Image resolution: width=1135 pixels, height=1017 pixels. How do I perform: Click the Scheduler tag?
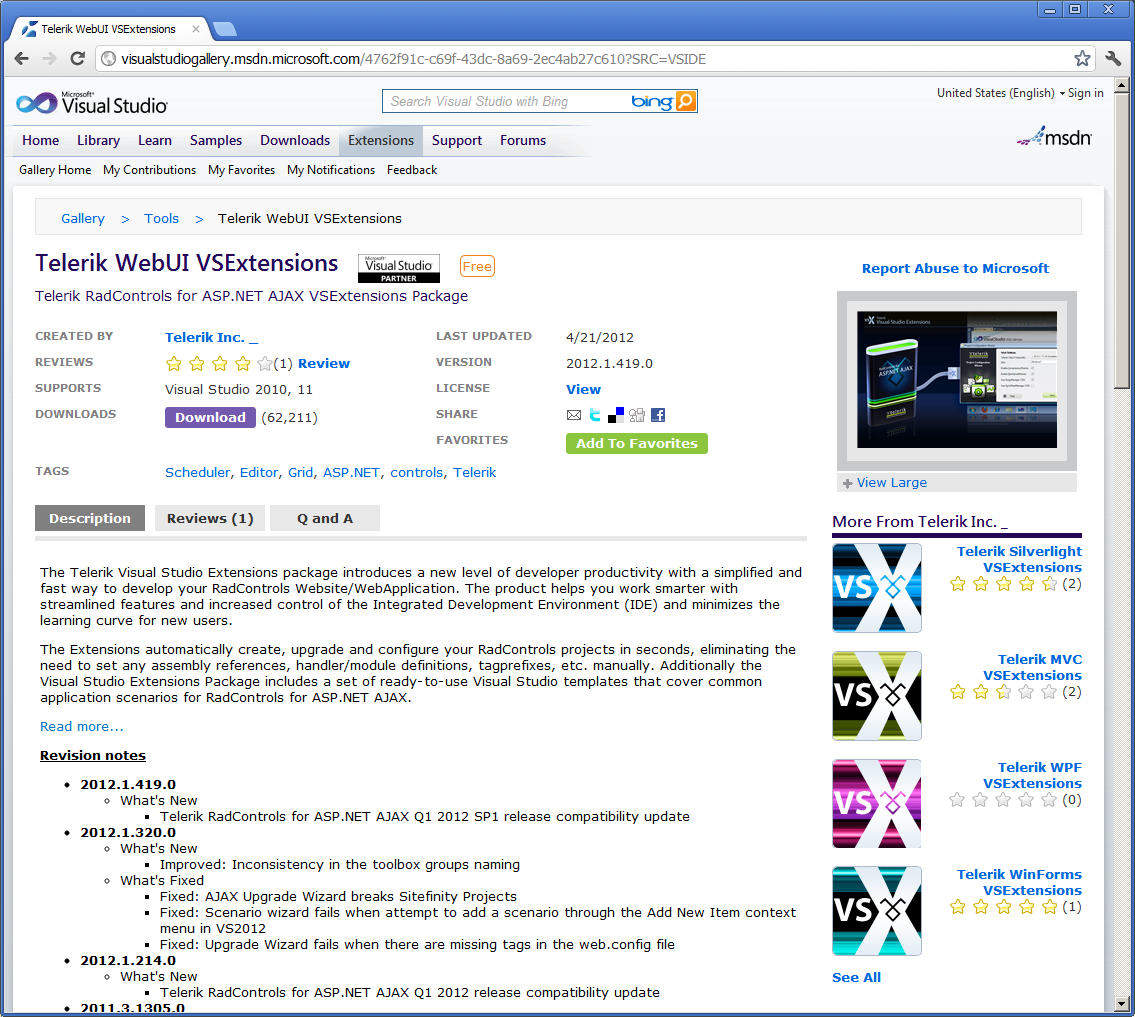click(x=198, y=473)
